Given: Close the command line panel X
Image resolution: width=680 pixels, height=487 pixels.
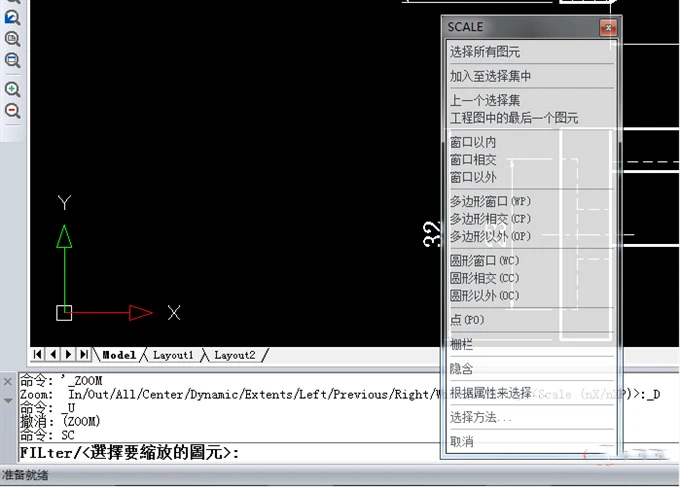Looking at the screenshot, I should click(8, 382).
